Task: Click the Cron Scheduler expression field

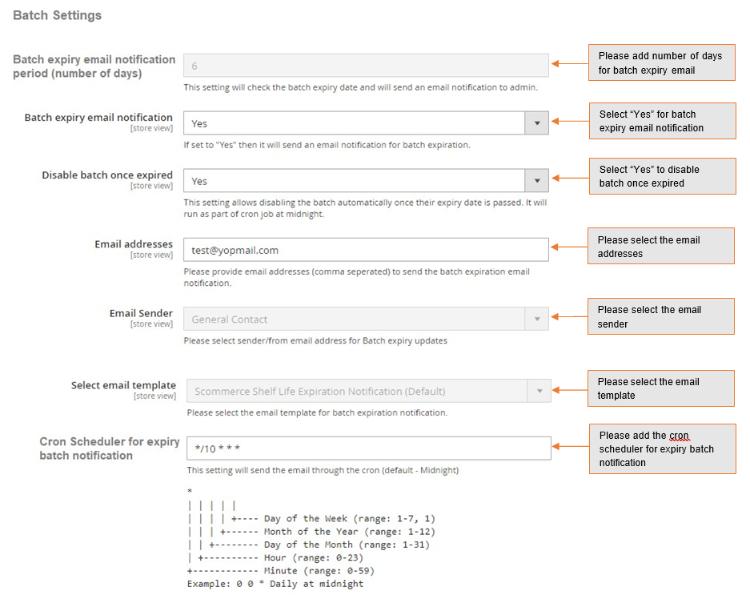Action: click(369, 448)
